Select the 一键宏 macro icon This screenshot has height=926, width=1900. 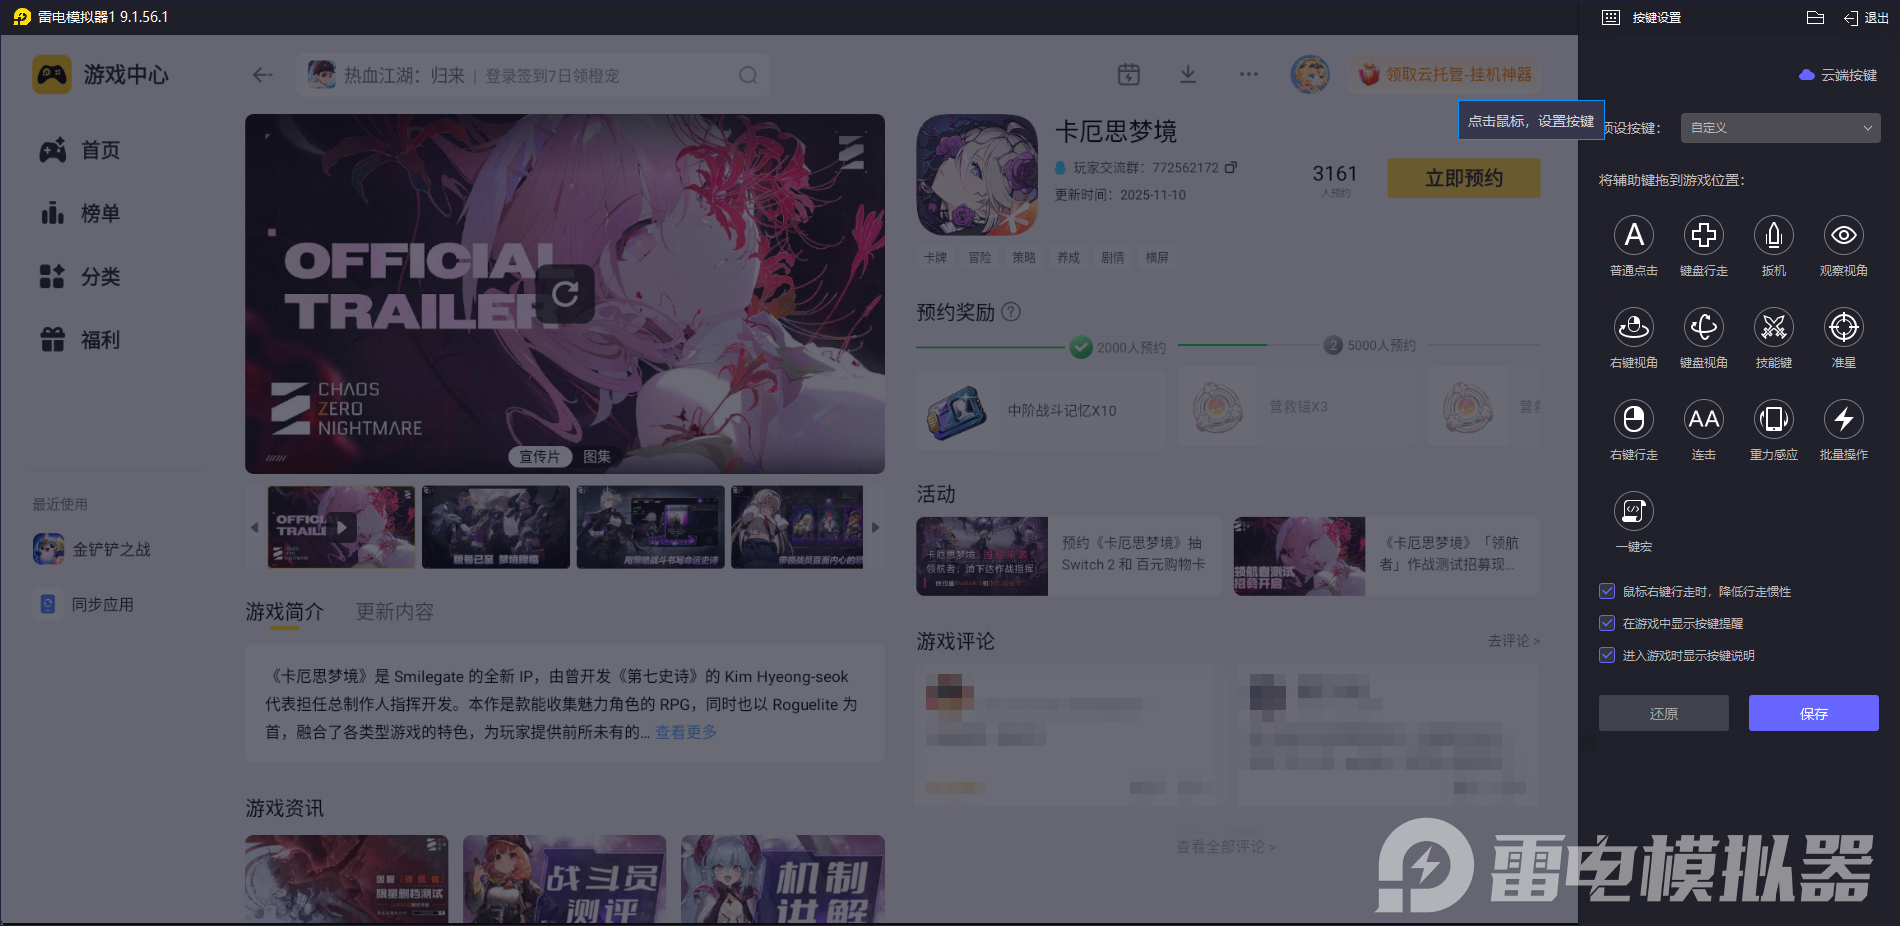click(x=1634, y=512)
